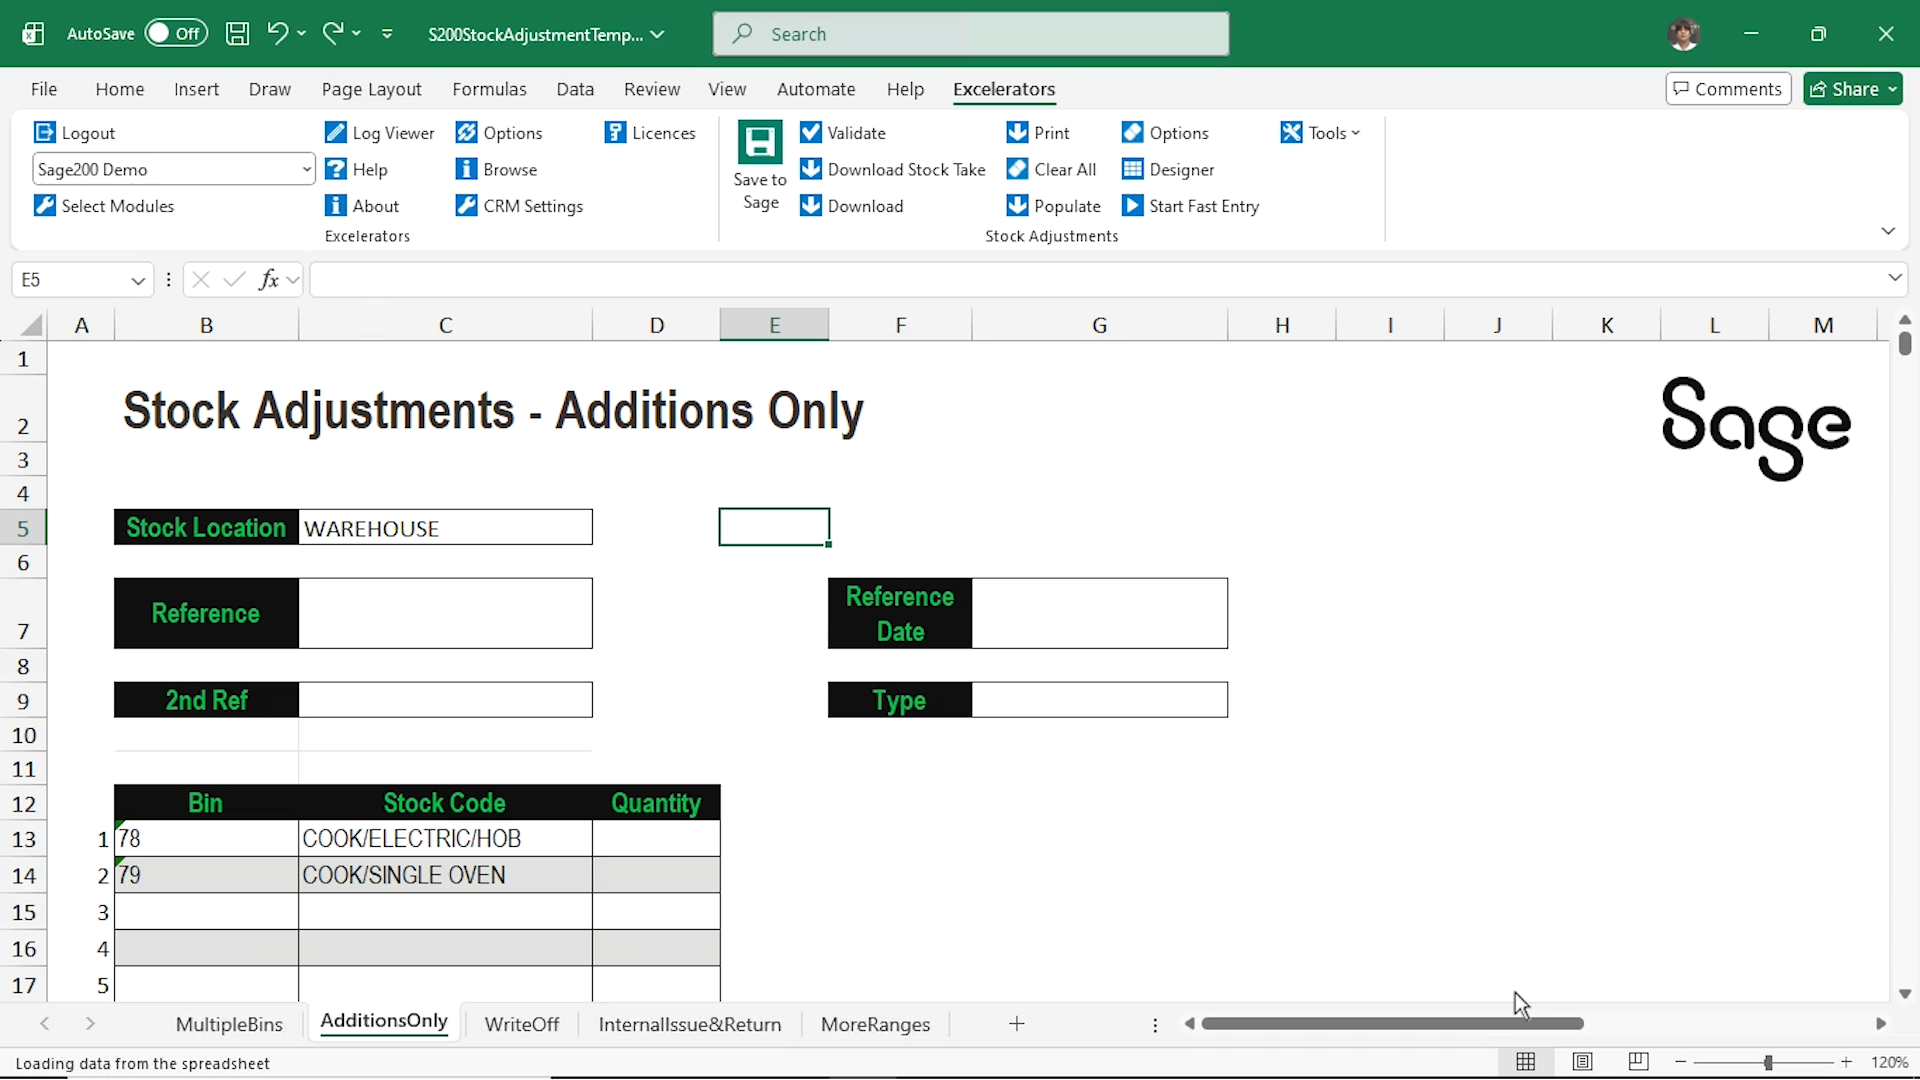This screenshot has width=1920, height=1080.
Task: Switch to the WriteOff sheet tab
Action: 521,1024
